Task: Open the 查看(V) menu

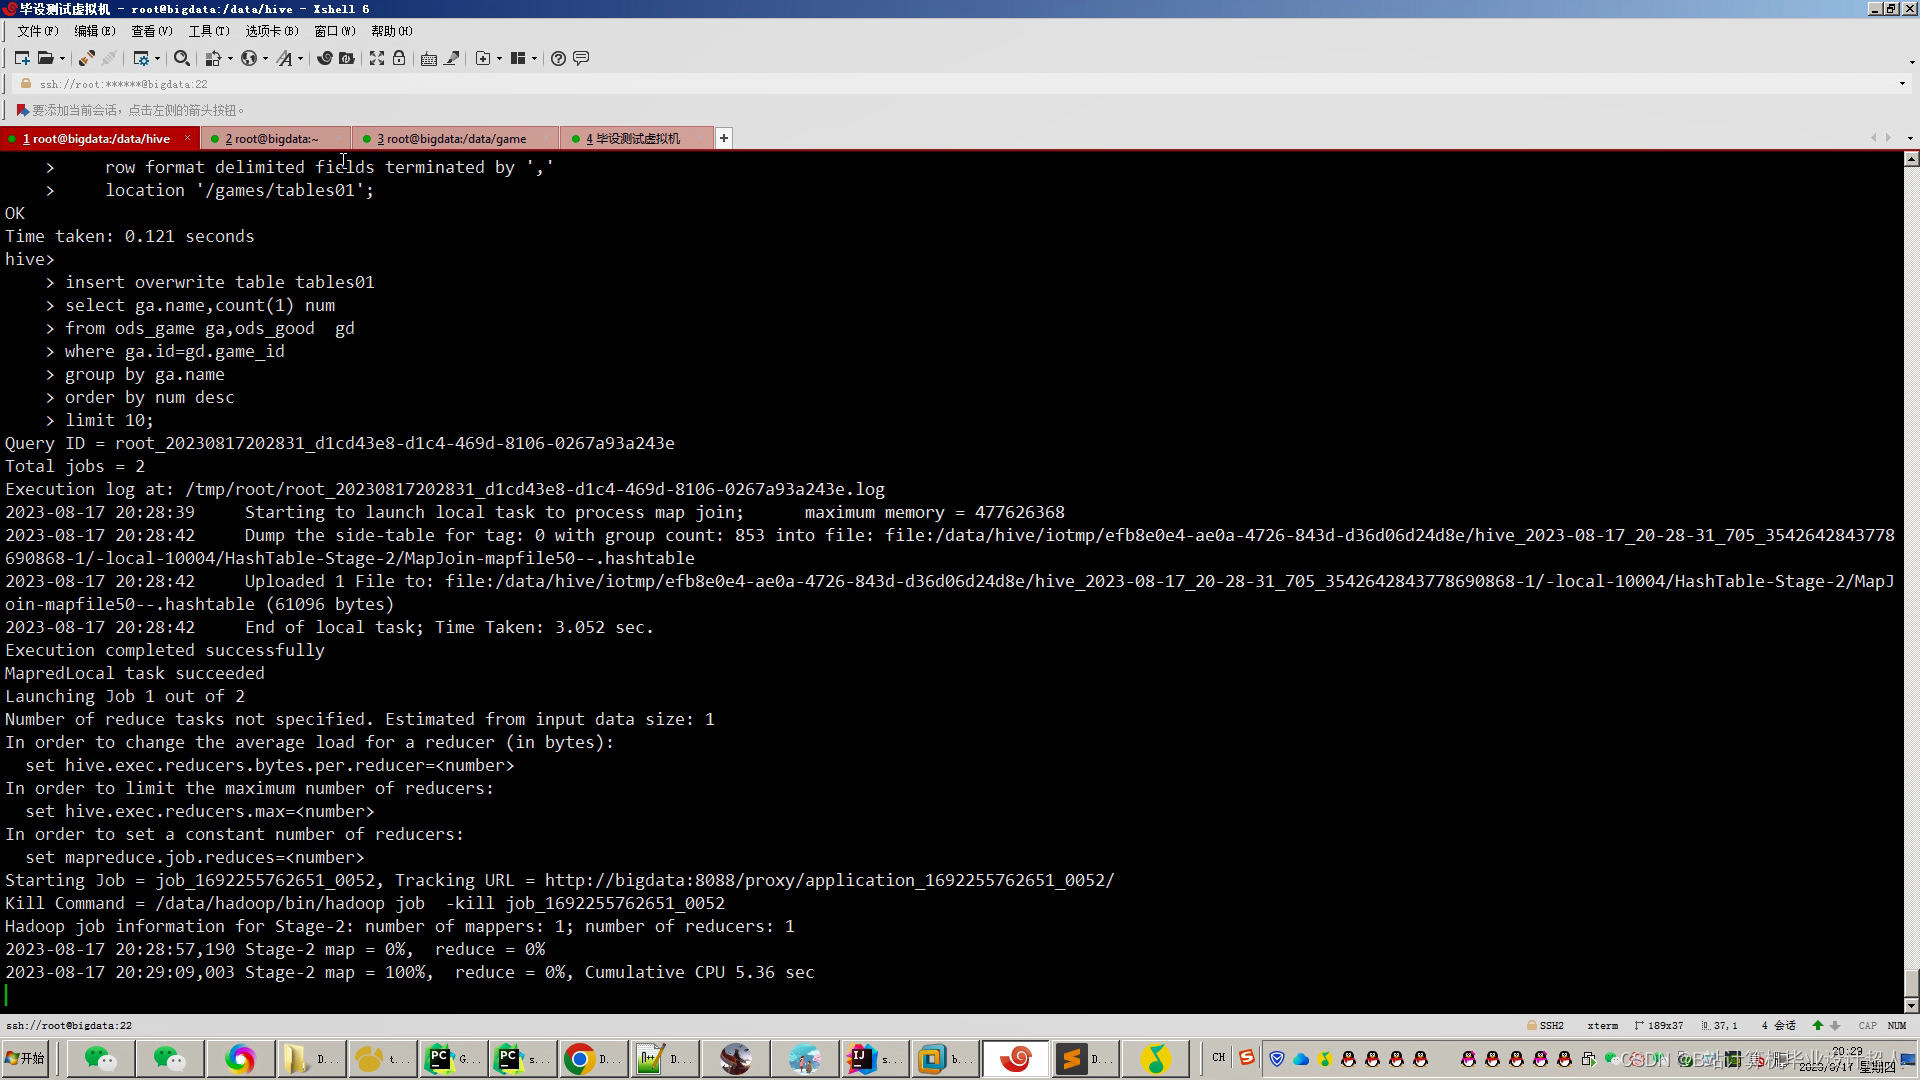Action: 151,31
